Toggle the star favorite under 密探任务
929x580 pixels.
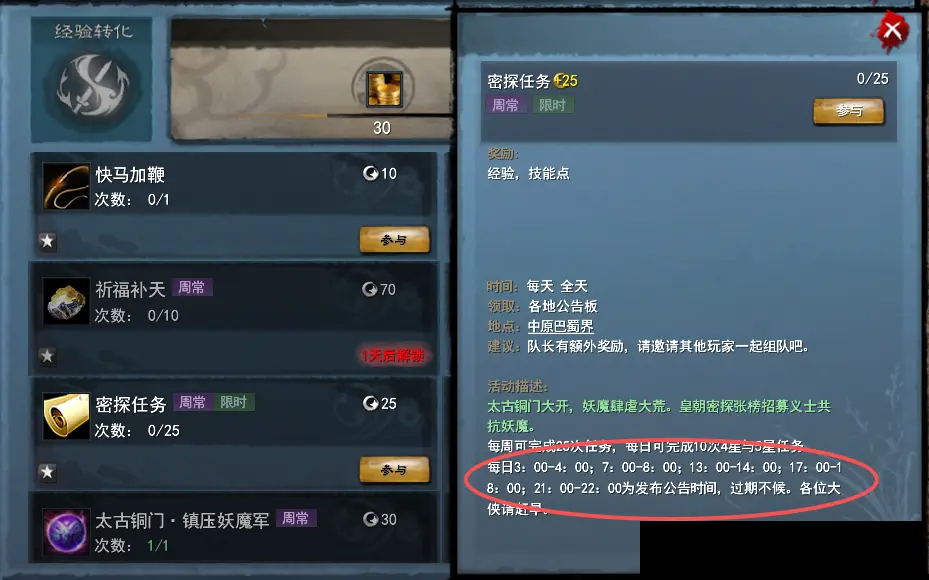coord(47,472)
